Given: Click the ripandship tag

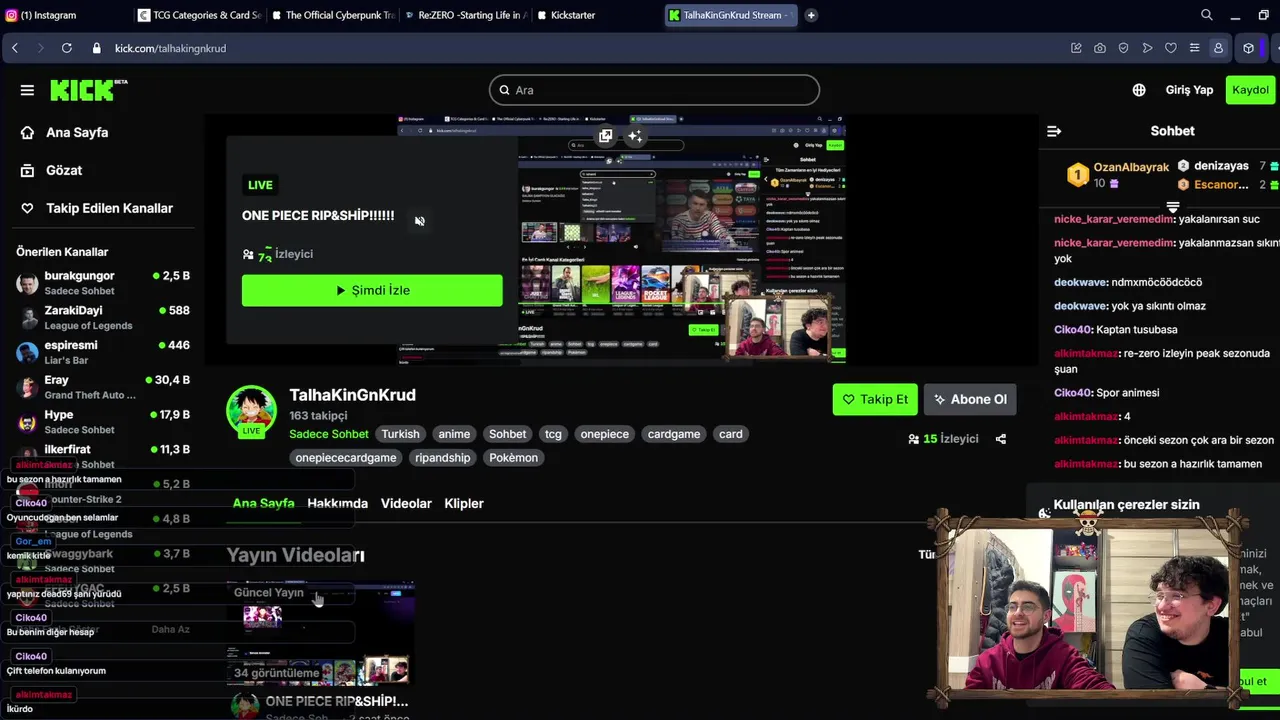Looking at the screenshot, I should tap(443, 458).
